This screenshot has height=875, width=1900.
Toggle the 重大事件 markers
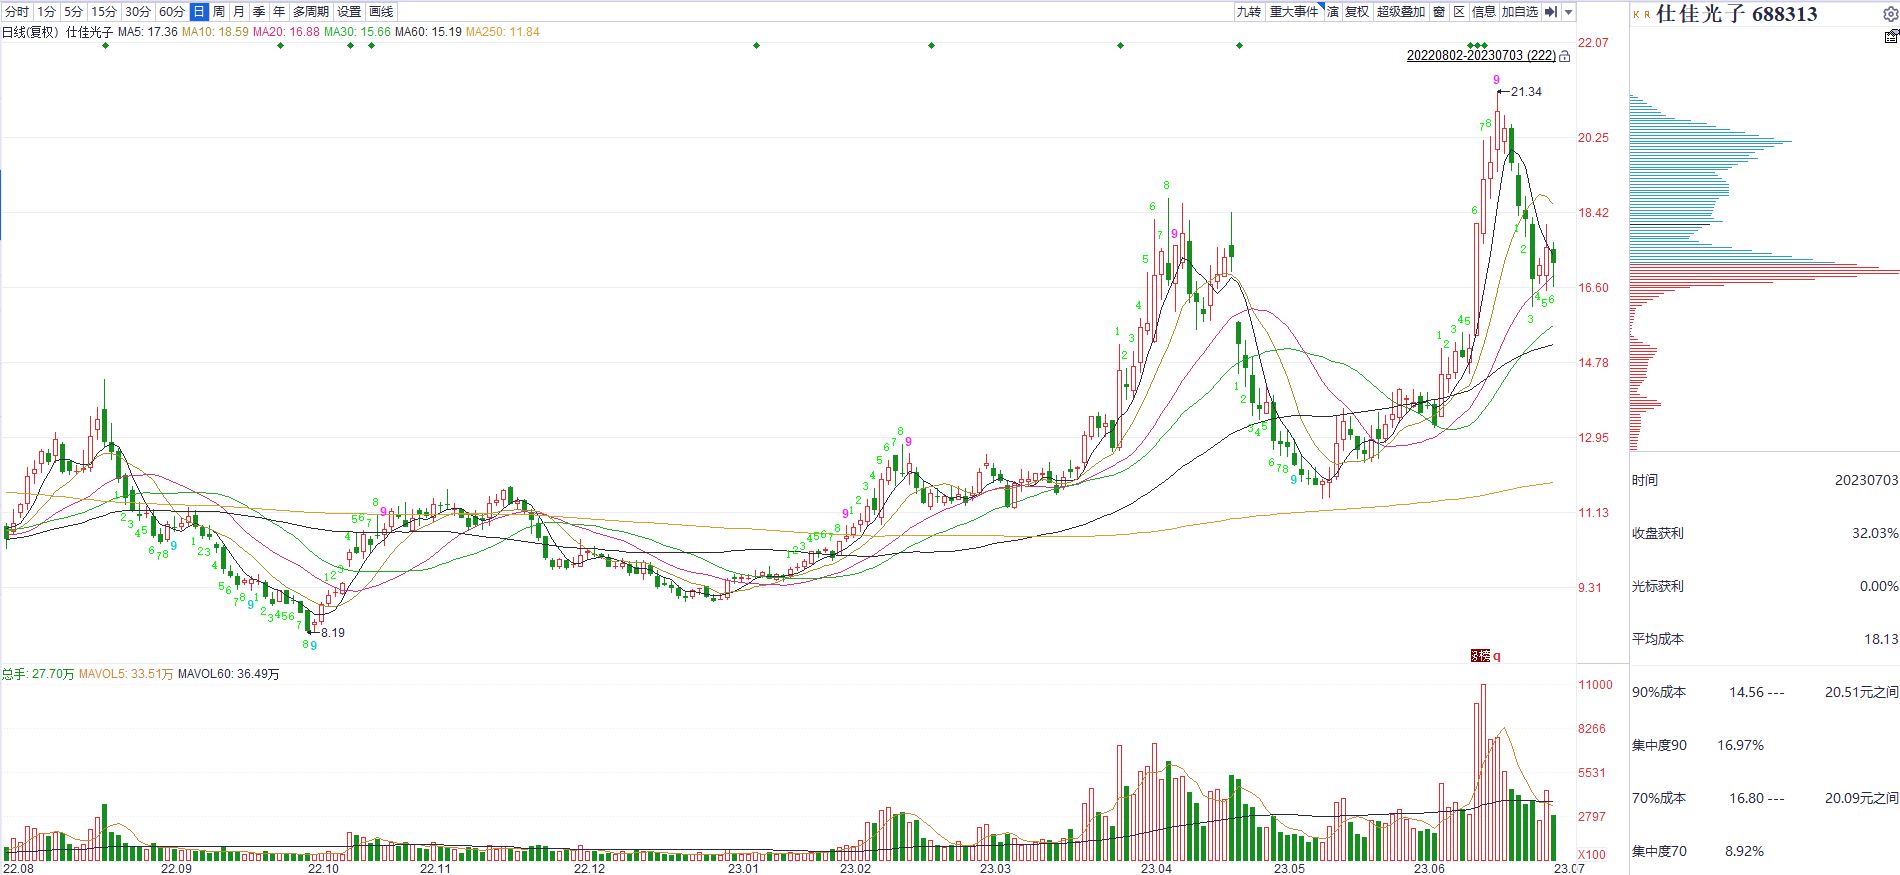pos(1295,12)
